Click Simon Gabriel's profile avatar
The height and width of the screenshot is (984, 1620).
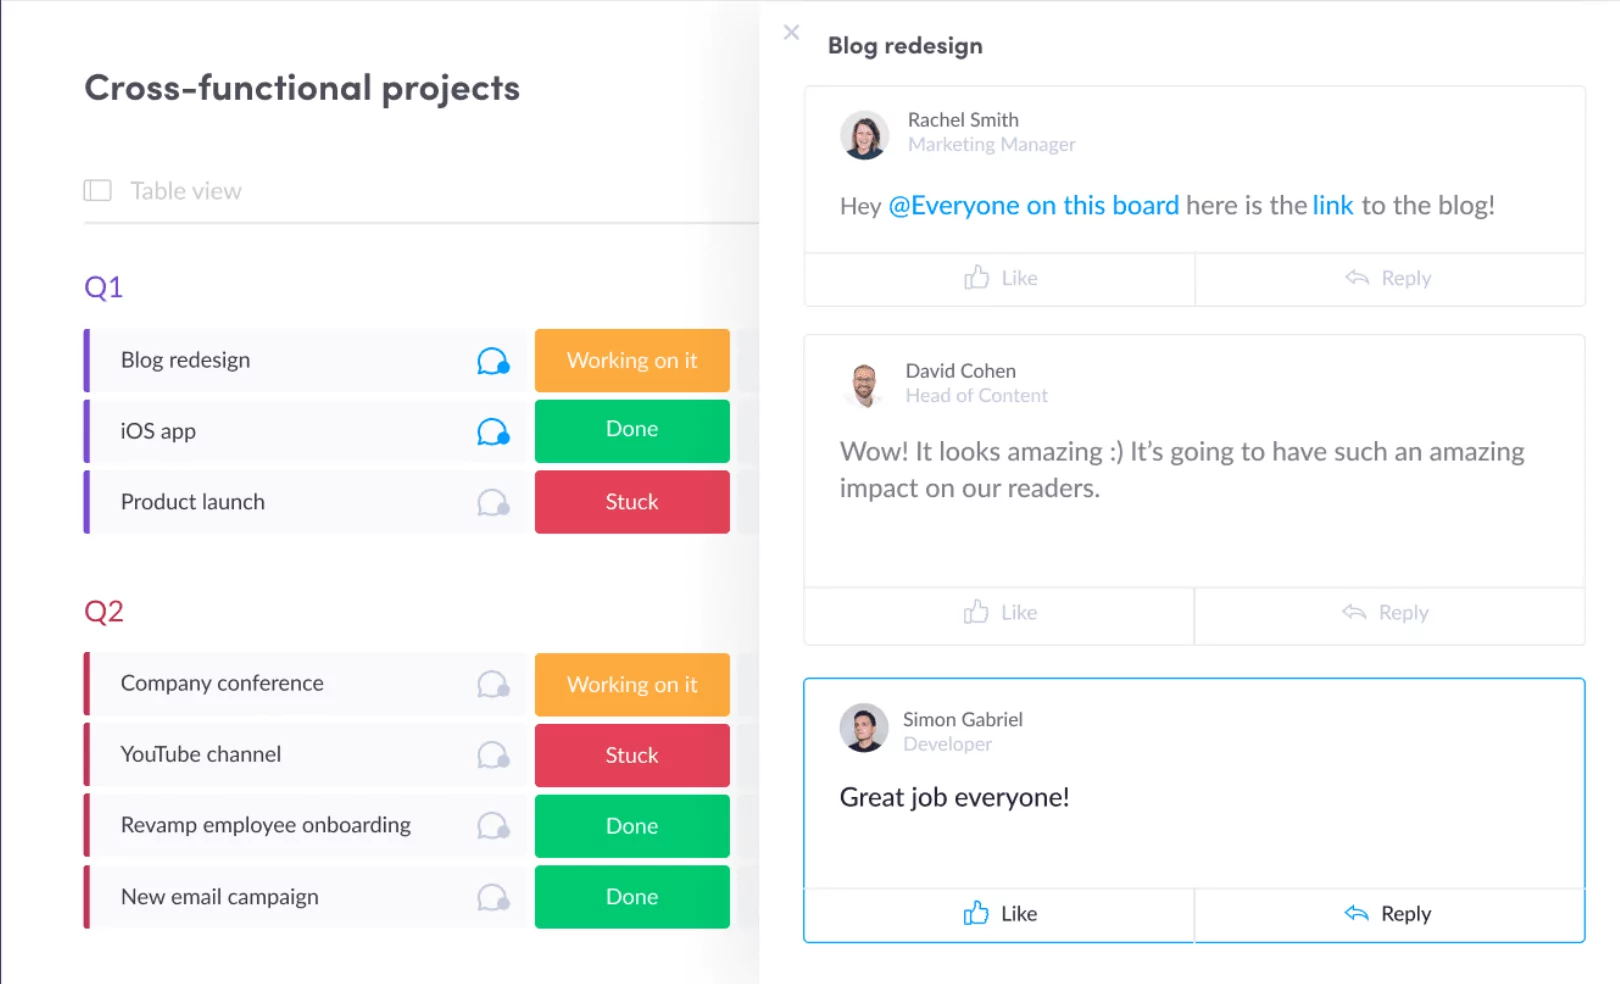click(864, 728)
